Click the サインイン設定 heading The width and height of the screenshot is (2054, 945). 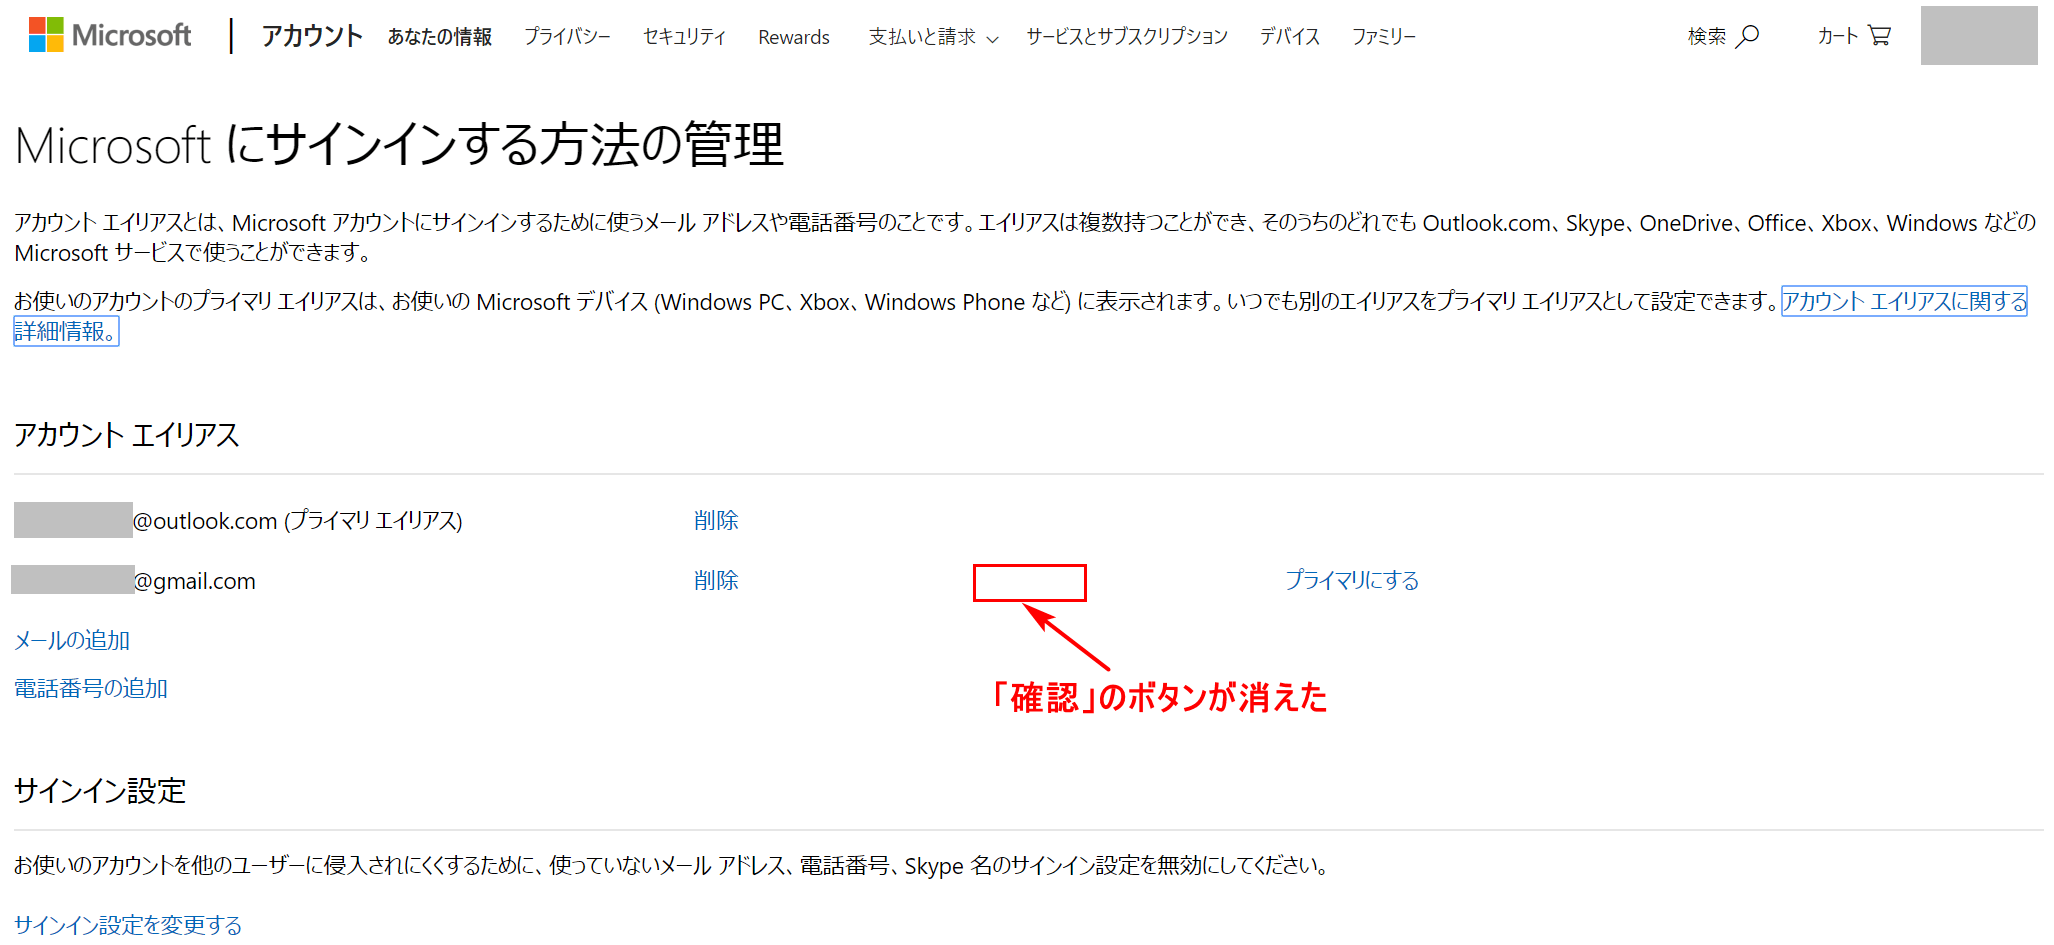(100, 791)
